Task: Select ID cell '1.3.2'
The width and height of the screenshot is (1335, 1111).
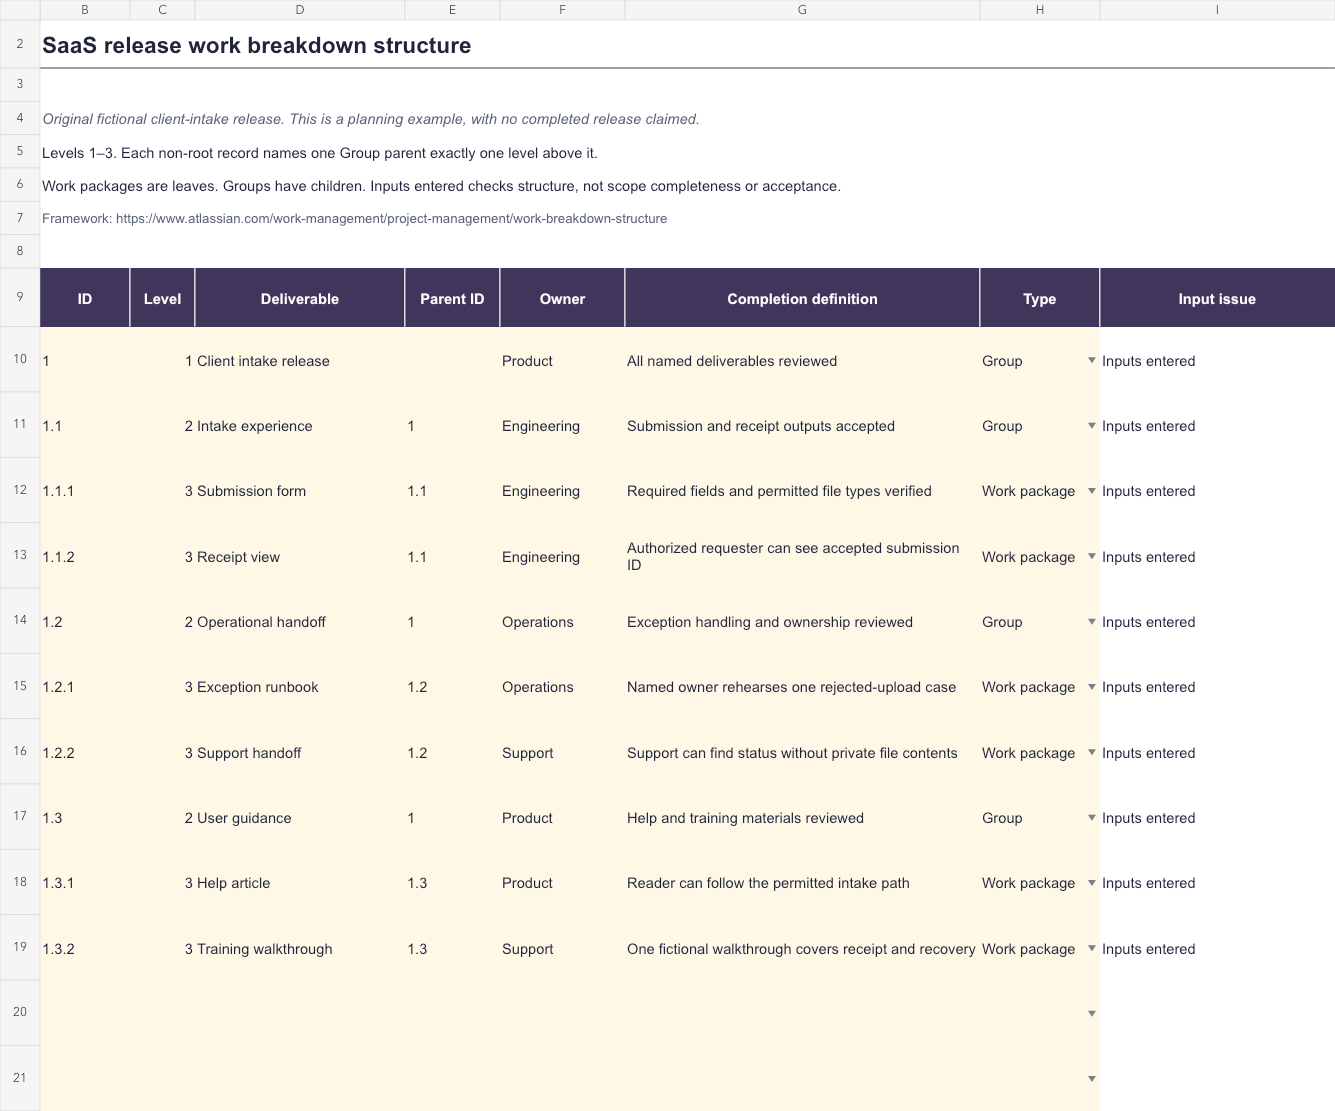Action: (85, 949)
